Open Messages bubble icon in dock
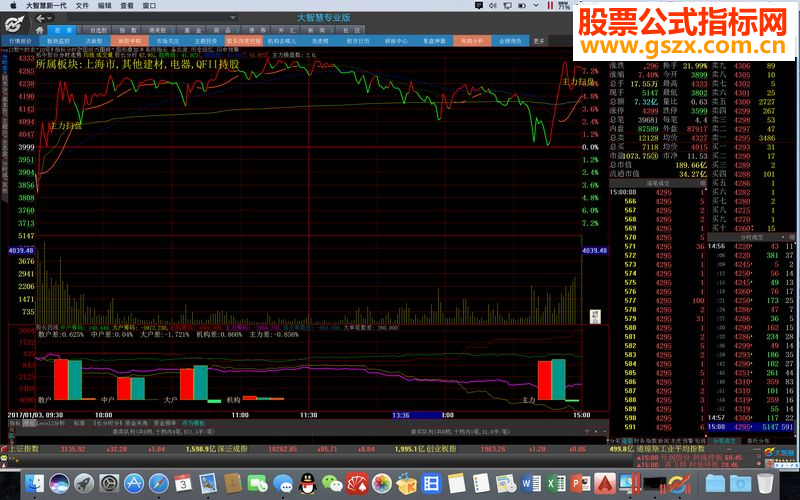Screen dimensions: 800x500 283,483
